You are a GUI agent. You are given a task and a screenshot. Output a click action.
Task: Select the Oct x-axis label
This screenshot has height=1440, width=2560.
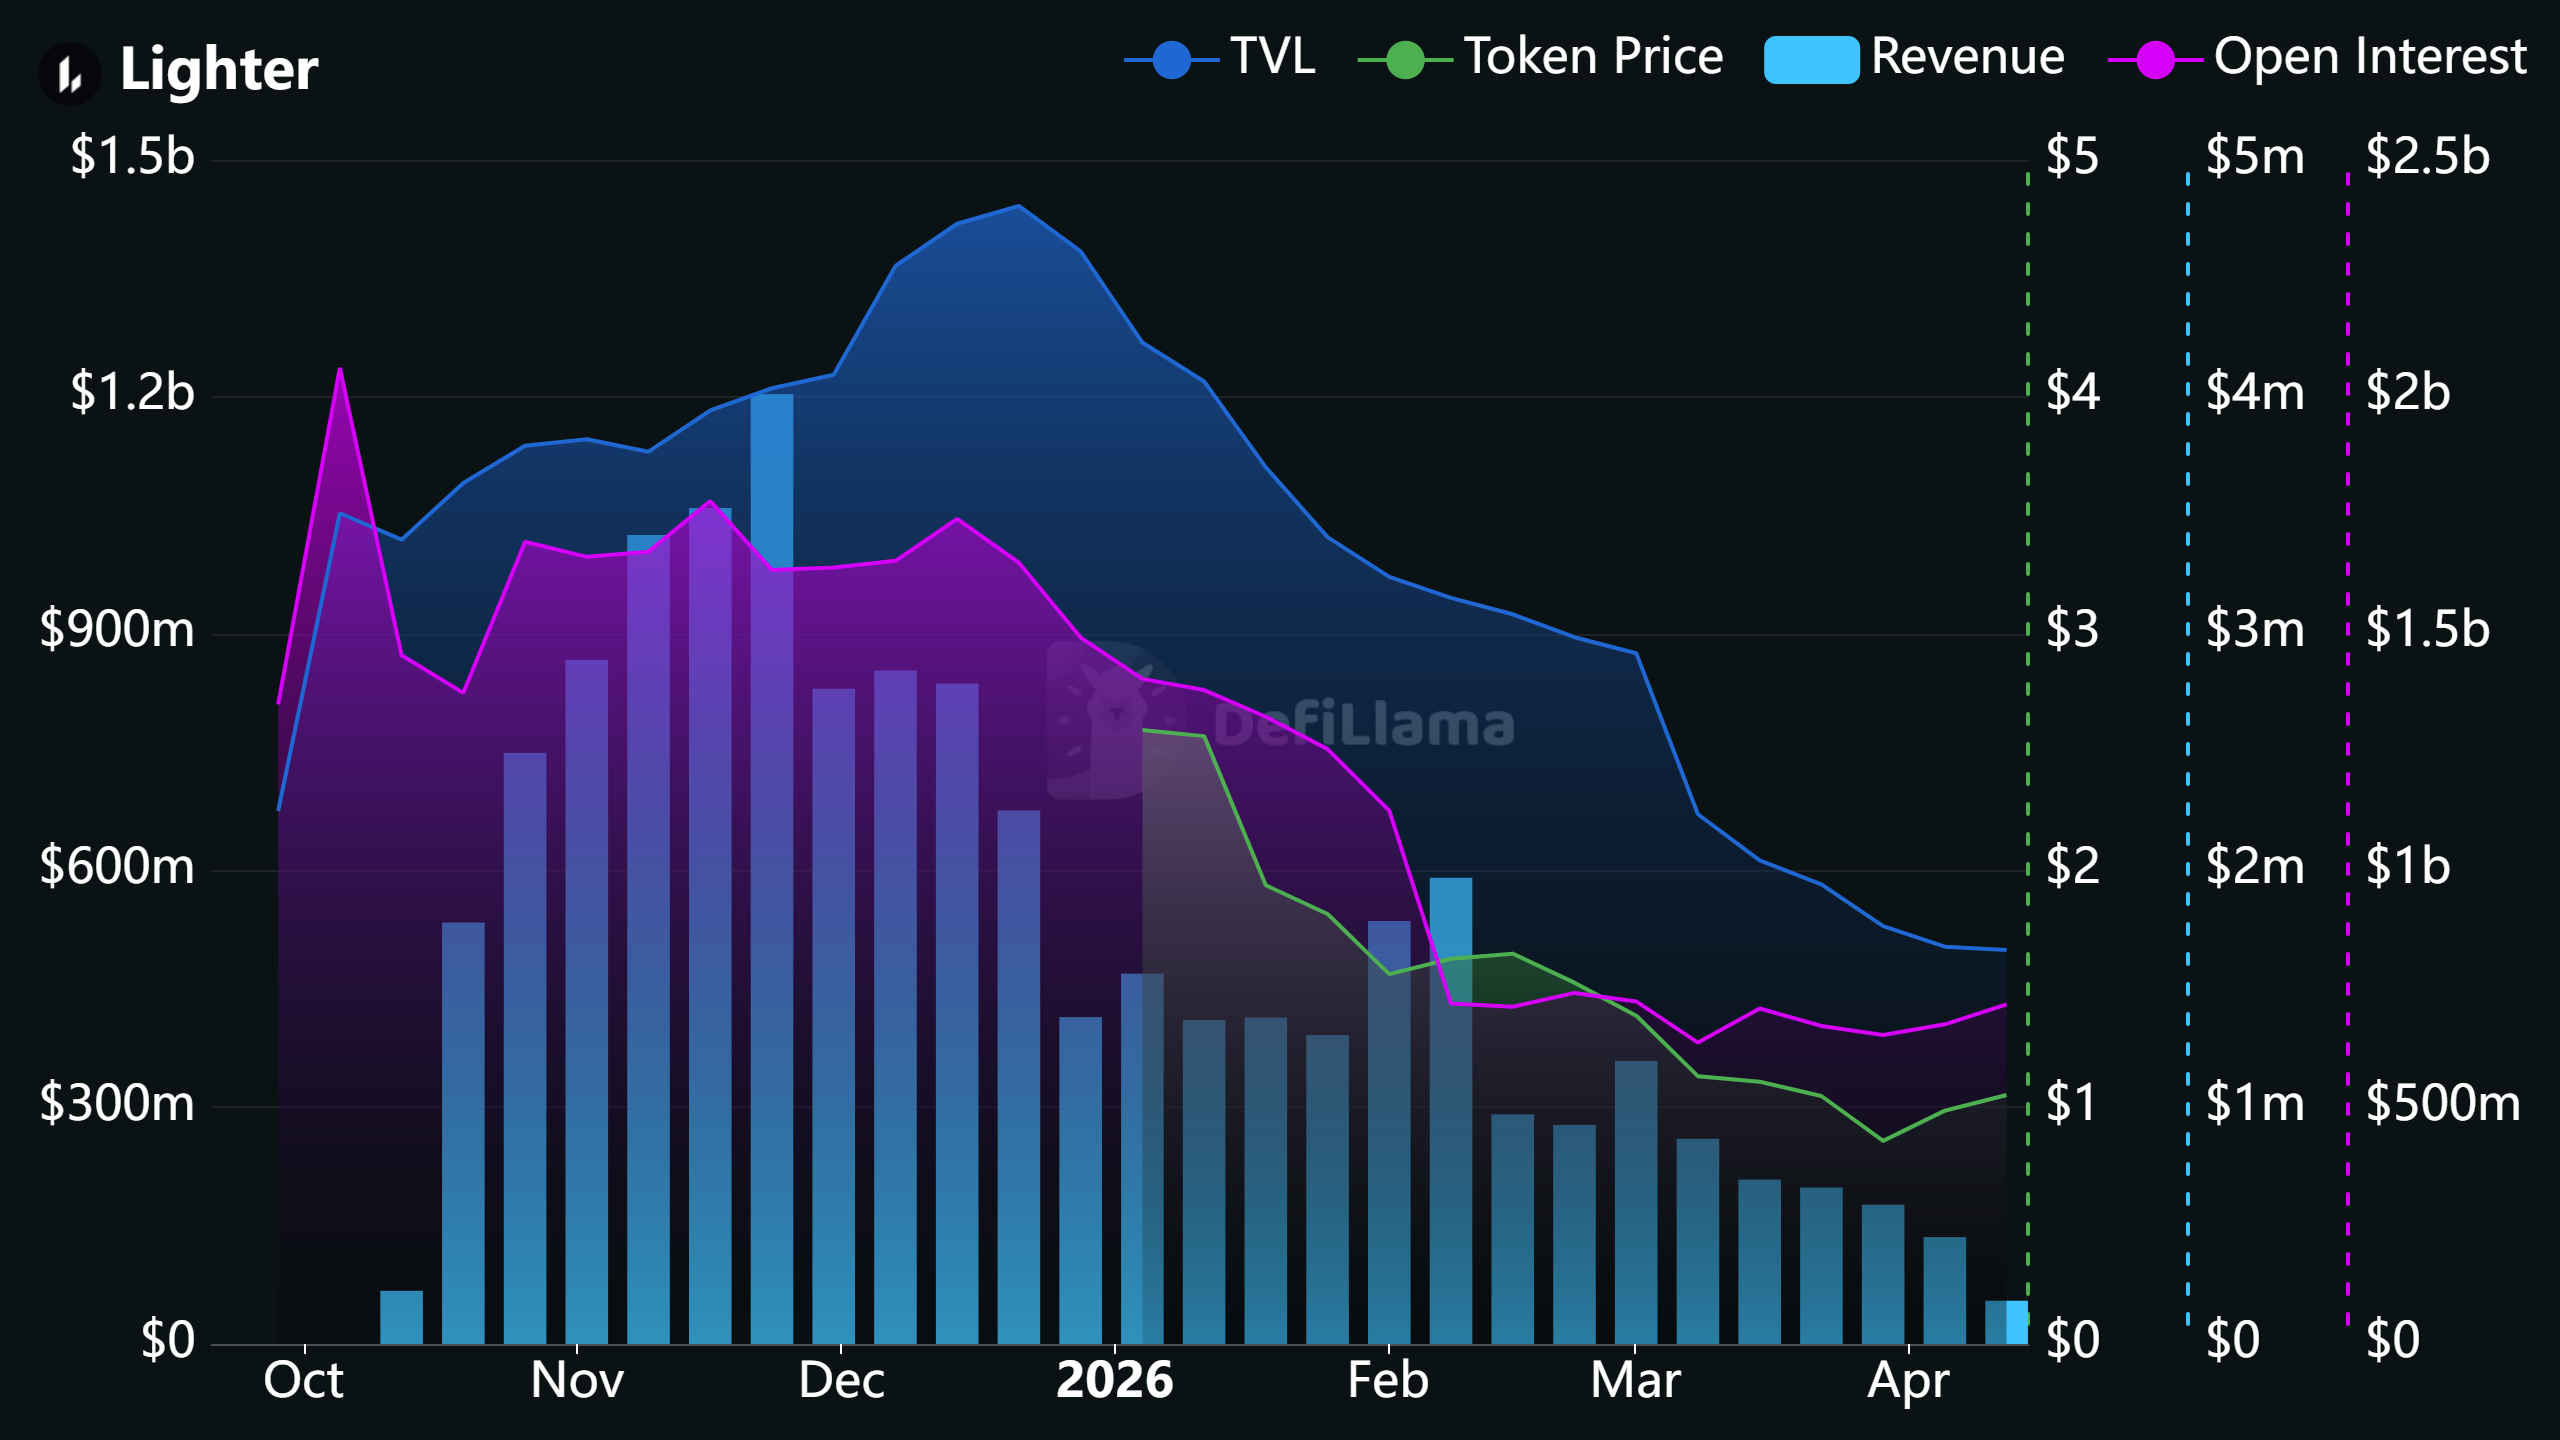tap(303, 1381)
